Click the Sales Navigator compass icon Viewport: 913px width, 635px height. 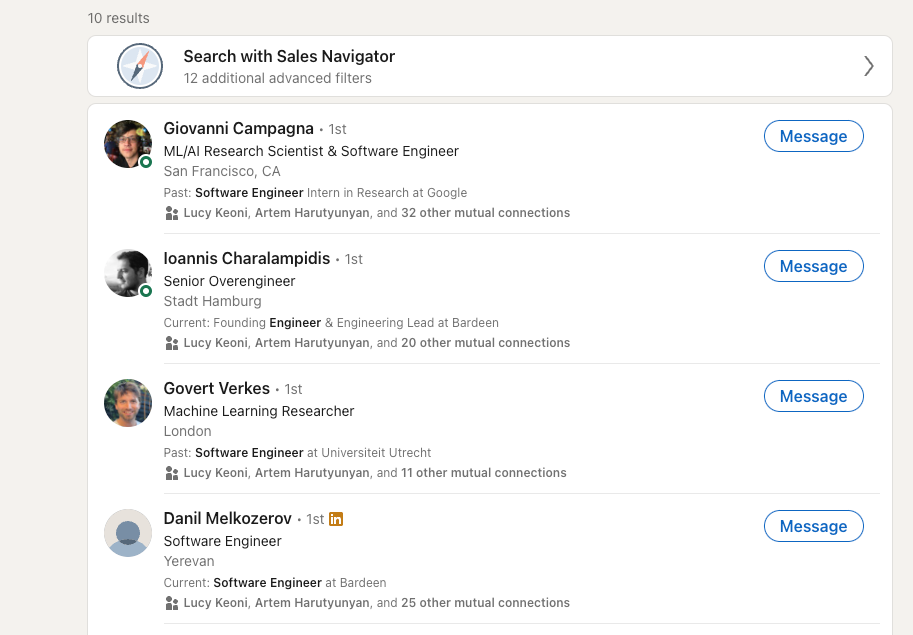pyautogui.click(x=140, y=66)
